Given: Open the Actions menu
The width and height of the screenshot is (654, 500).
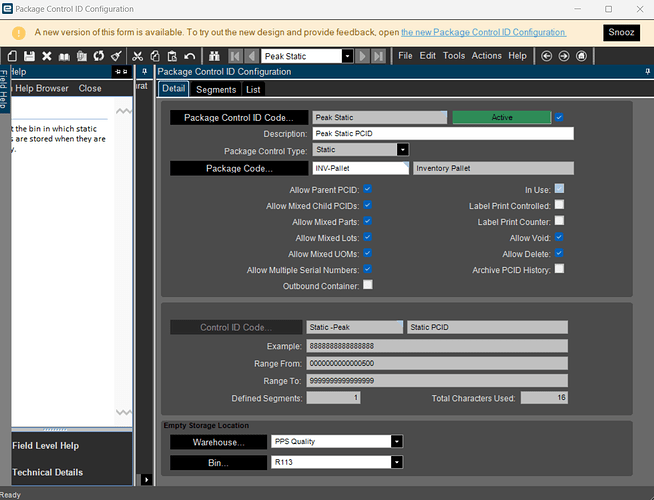Looking at the screenshot, I should pyautogui.click(x=486, y=56).
